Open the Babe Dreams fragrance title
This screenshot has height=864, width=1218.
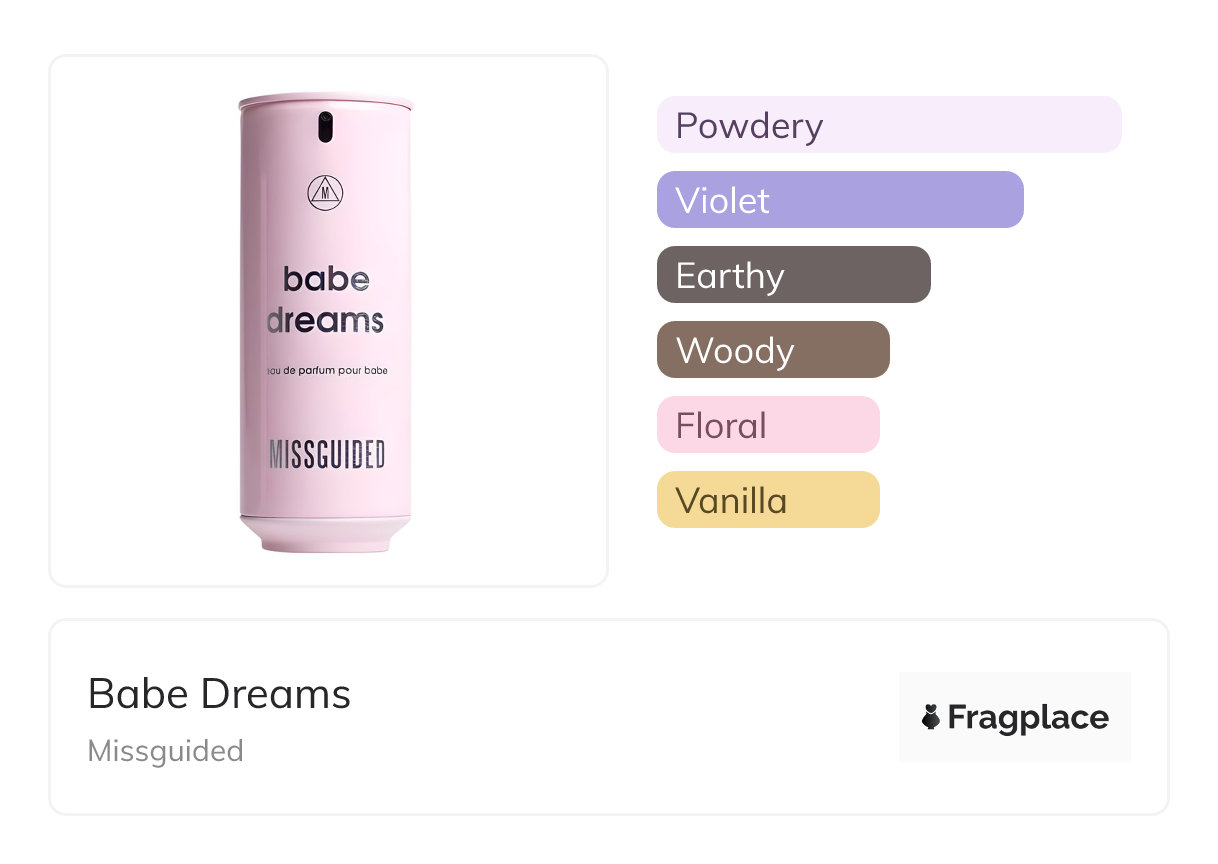(x=219, y=694)
